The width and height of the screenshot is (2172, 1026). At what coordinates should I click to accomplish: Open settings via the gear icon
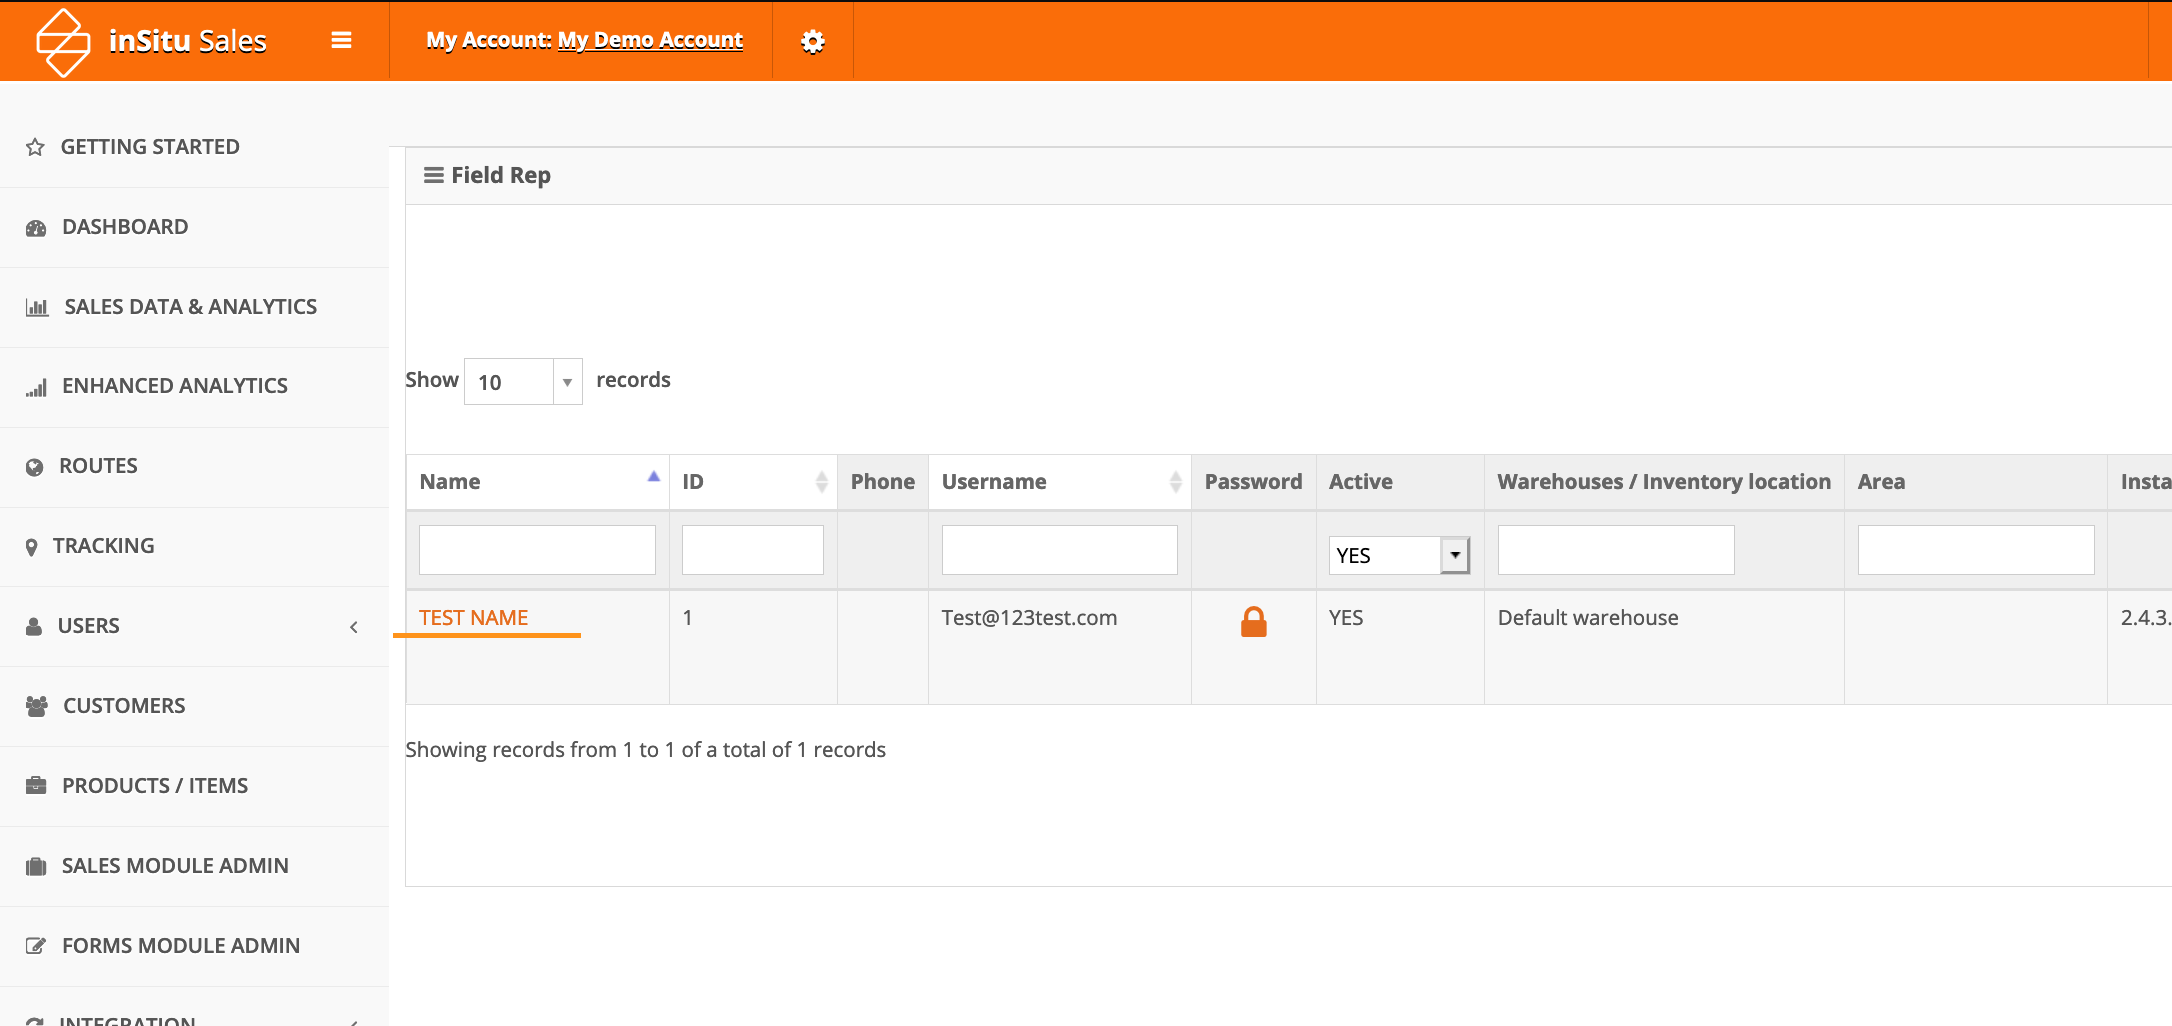[812, 41]
